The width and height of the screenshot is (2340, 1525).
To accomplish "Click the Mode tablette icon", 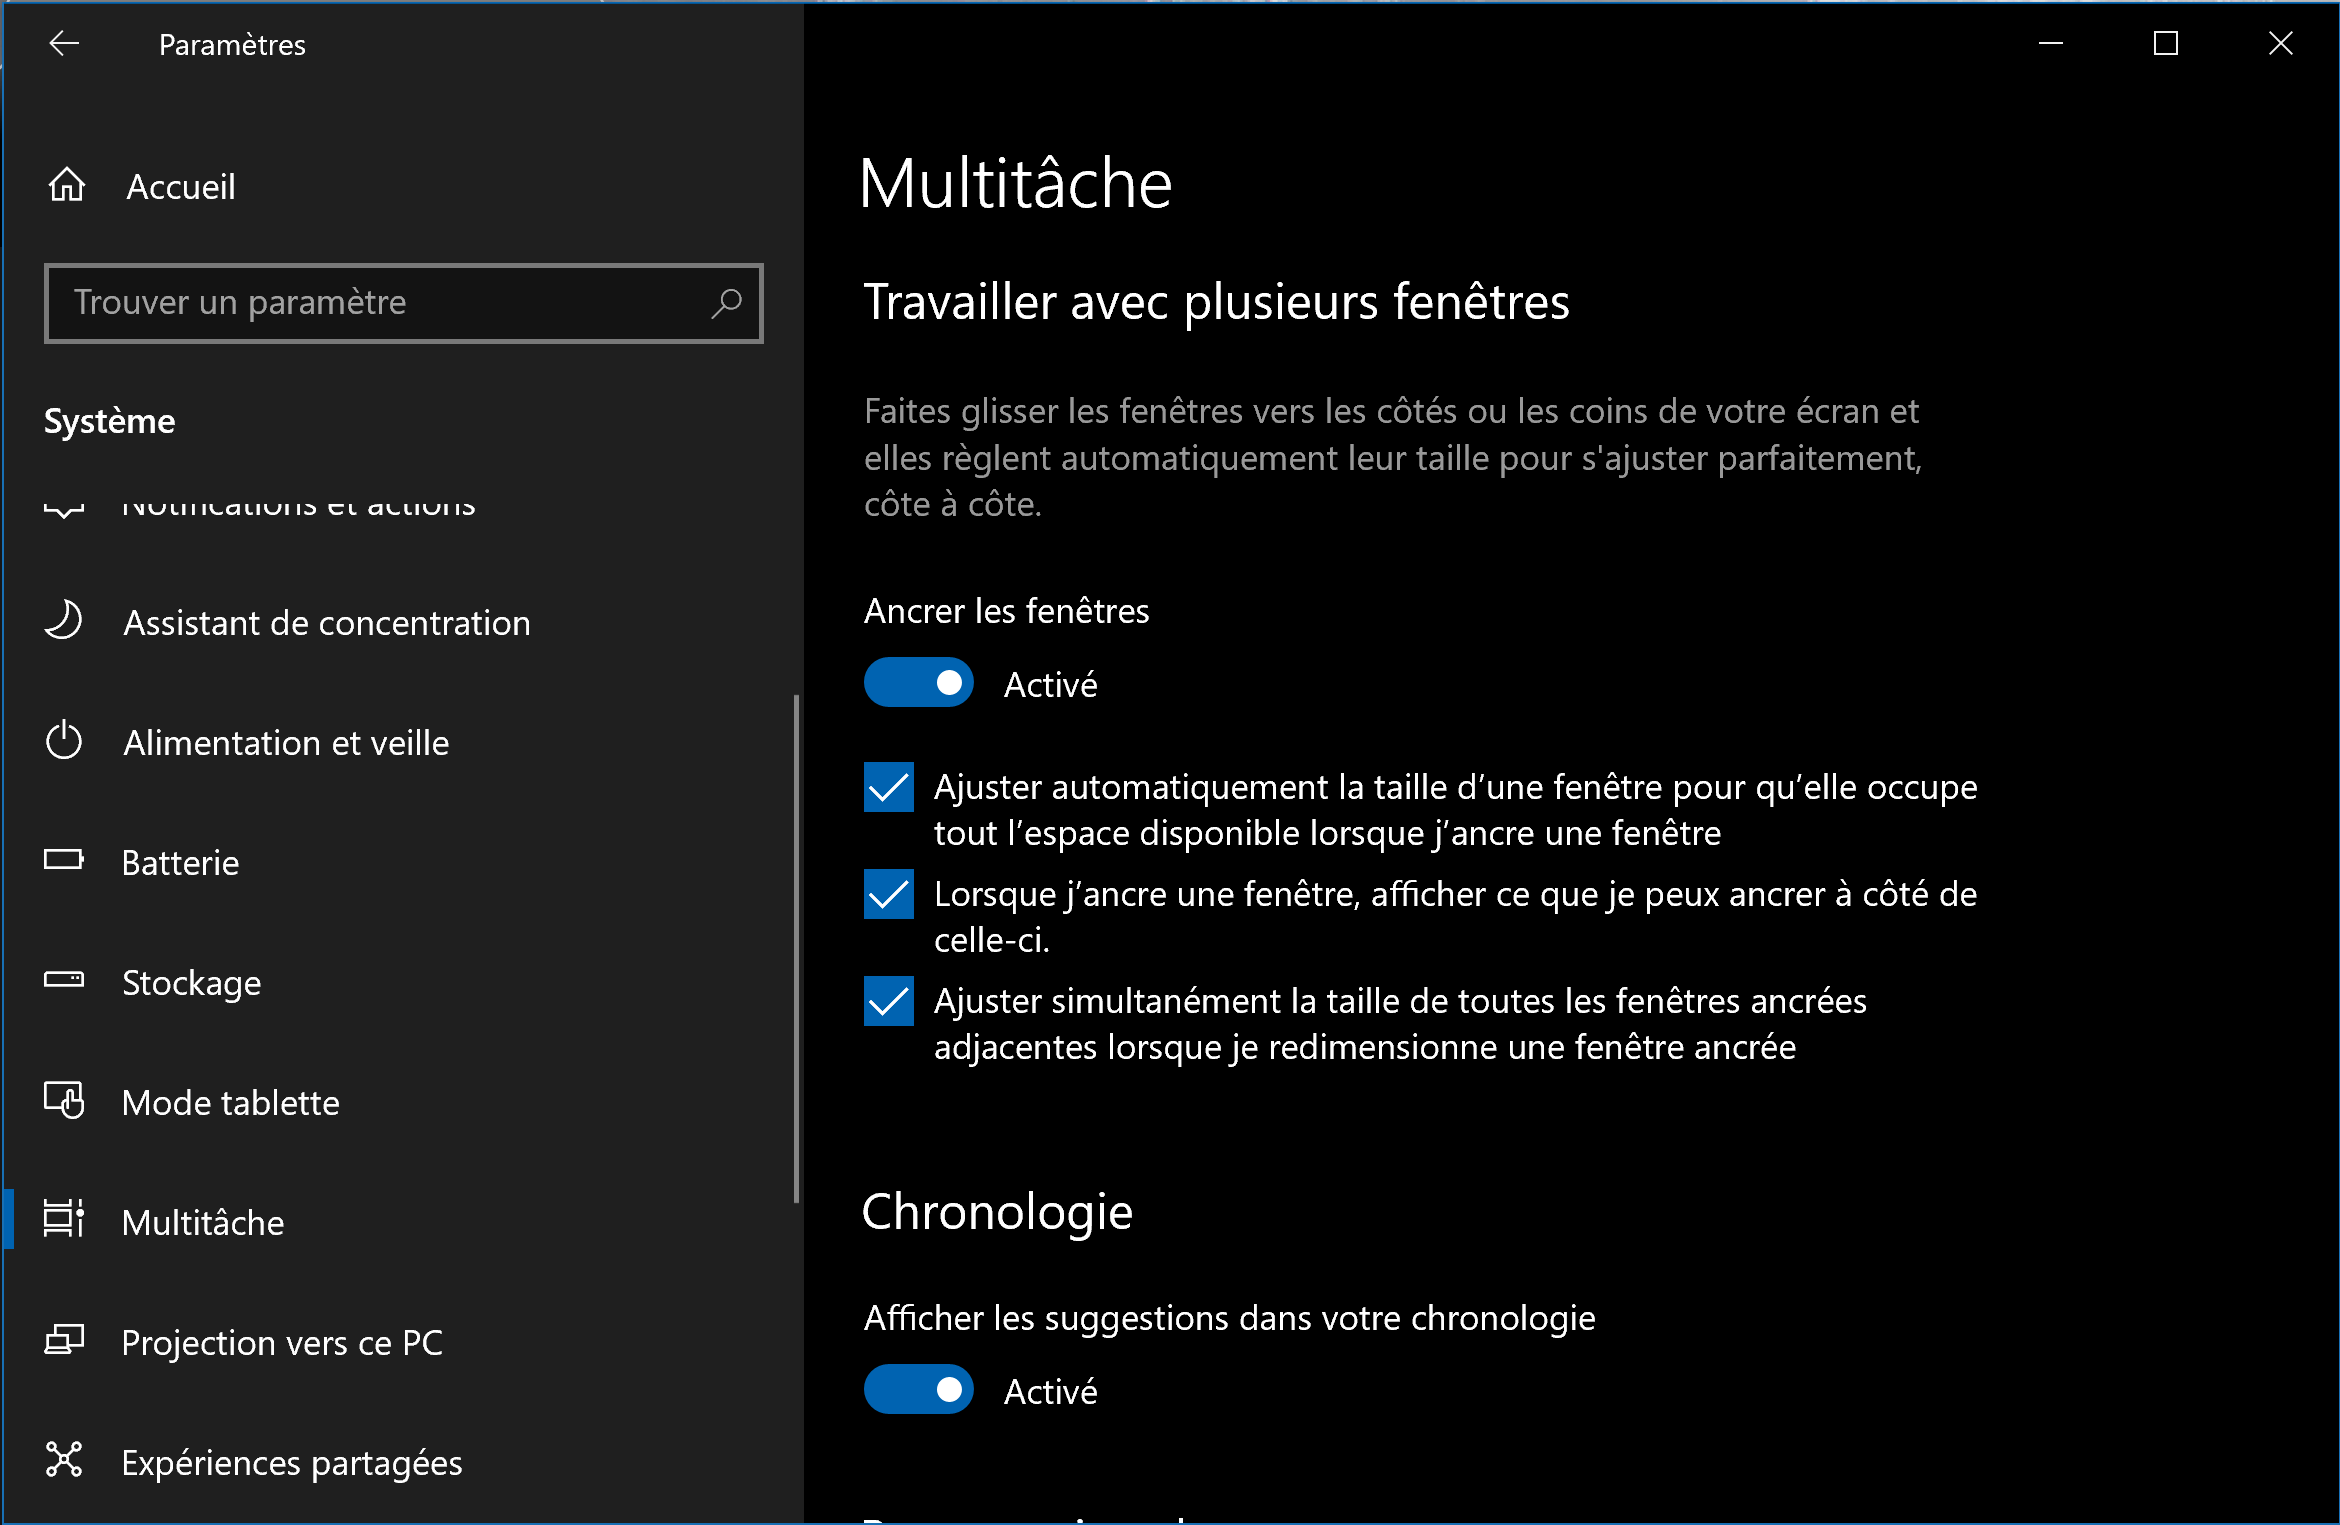I will (x=64, y=1101).
